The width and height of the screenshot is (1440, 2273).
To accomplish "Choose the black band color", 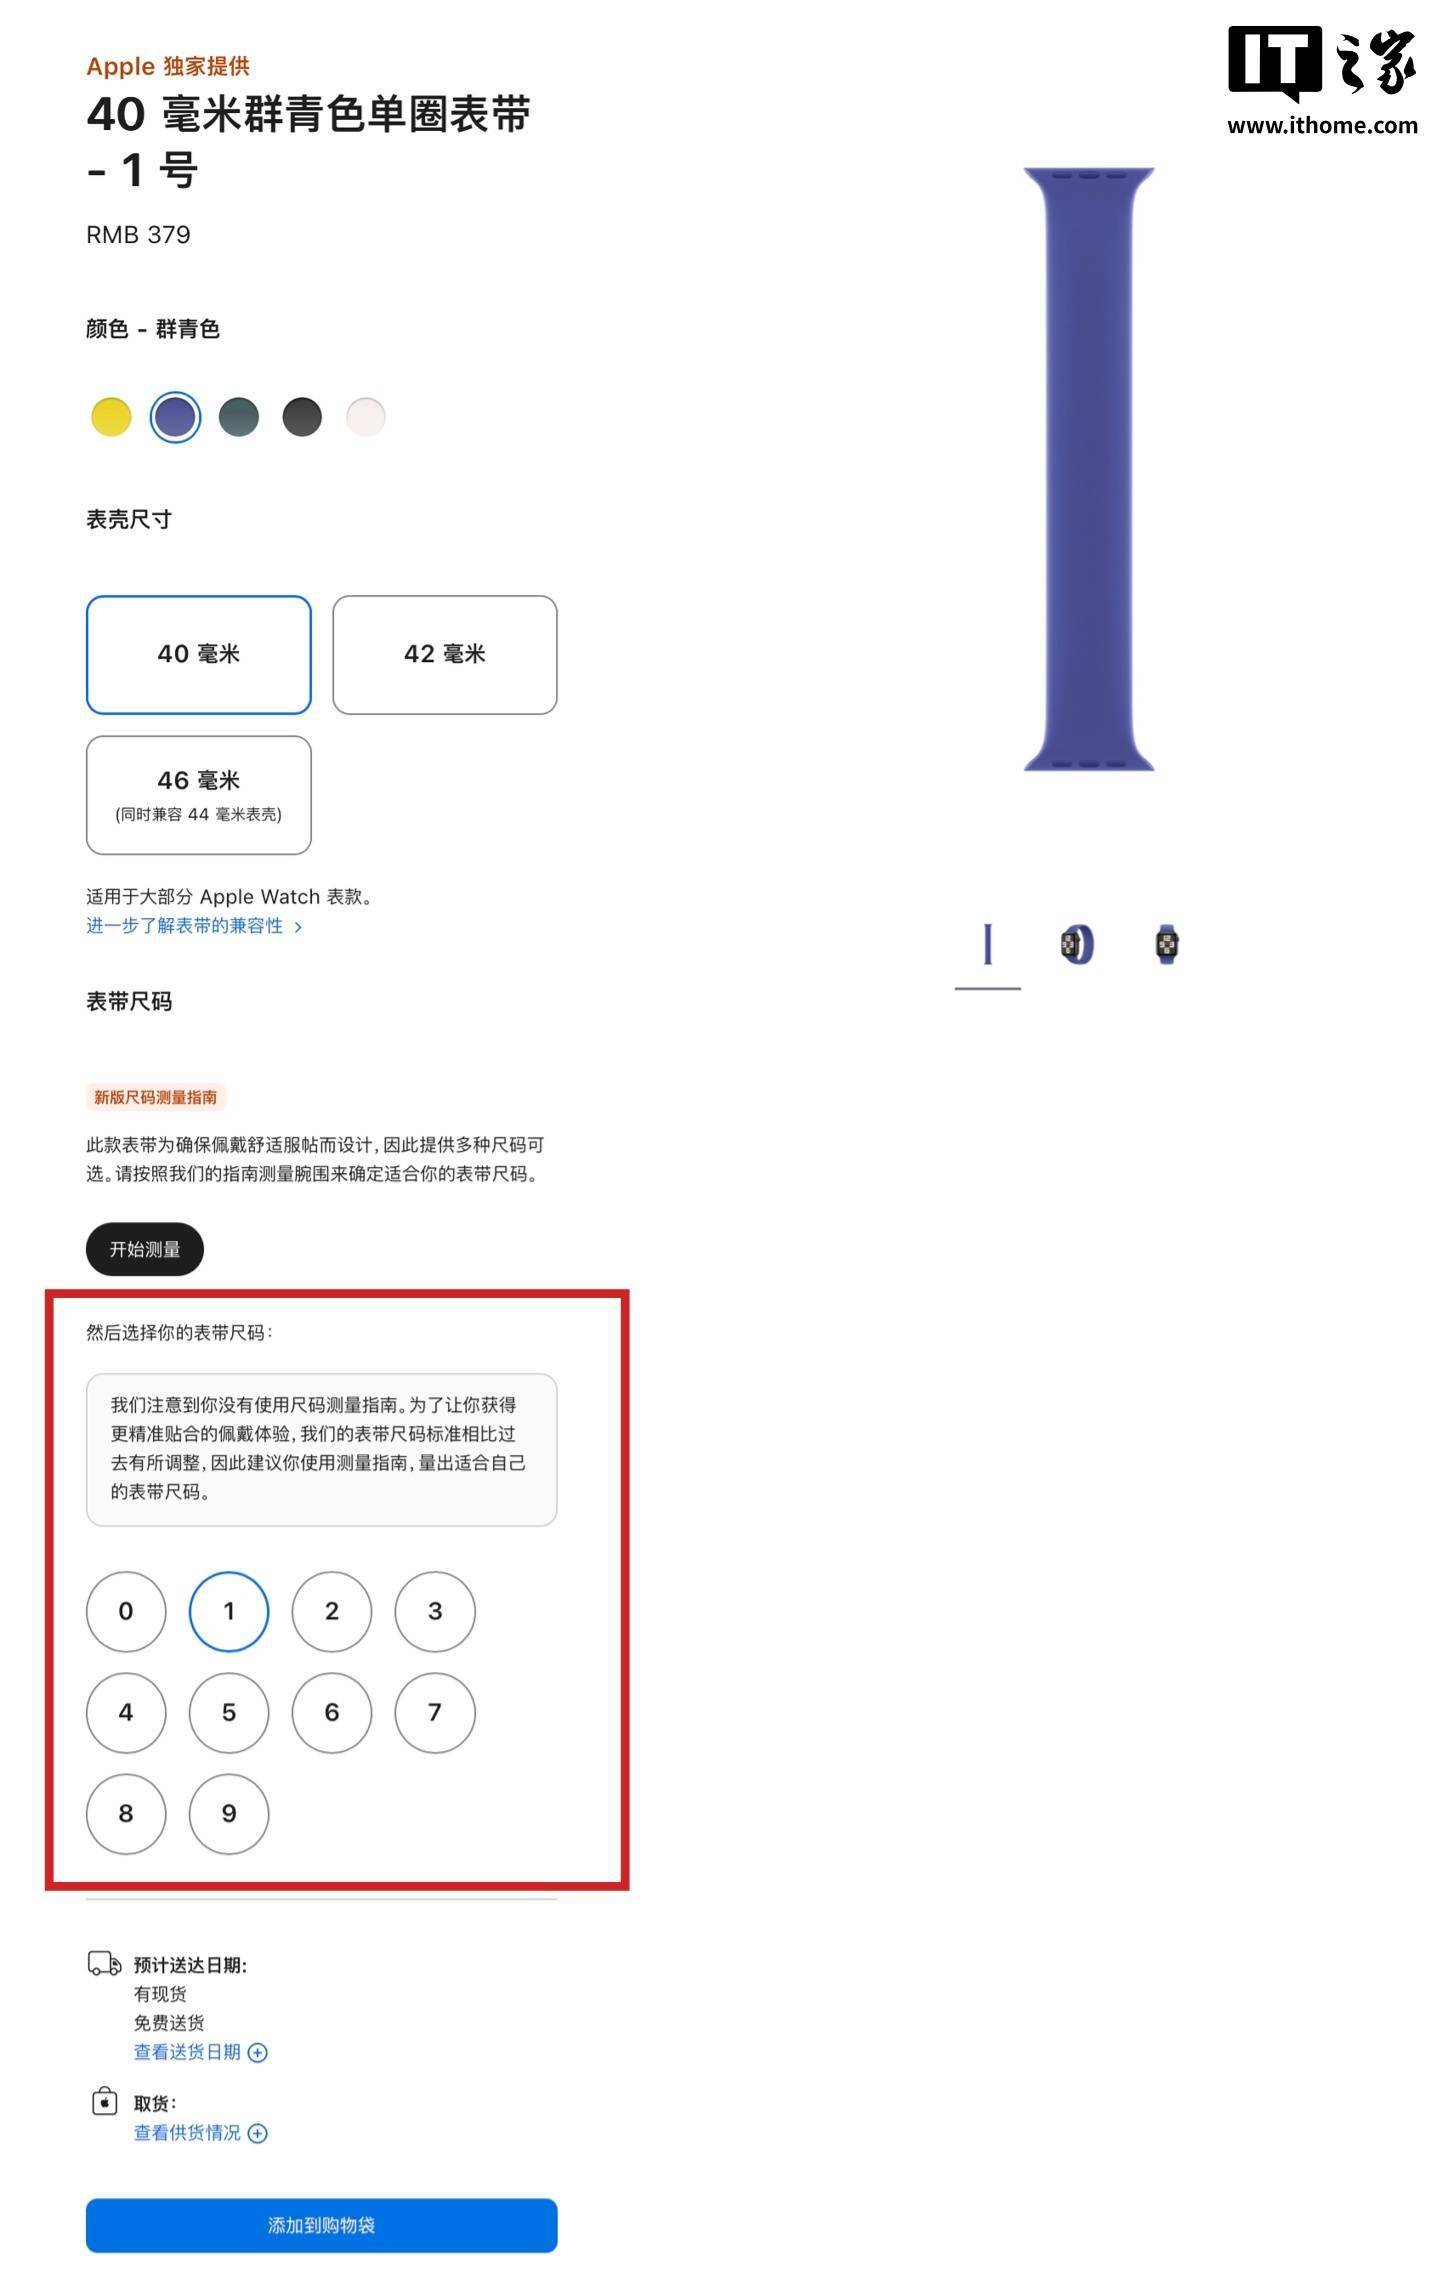I will [302, 417].
